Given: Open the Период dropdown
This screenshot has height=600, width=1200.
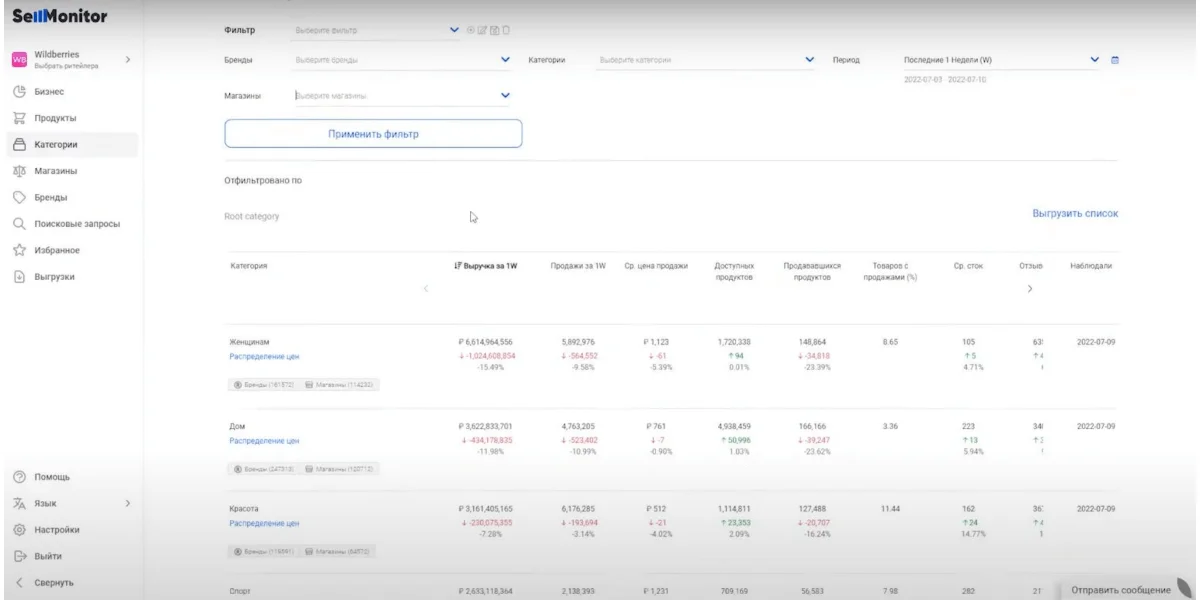Looking at the screenshot, I should (1093, 61).
